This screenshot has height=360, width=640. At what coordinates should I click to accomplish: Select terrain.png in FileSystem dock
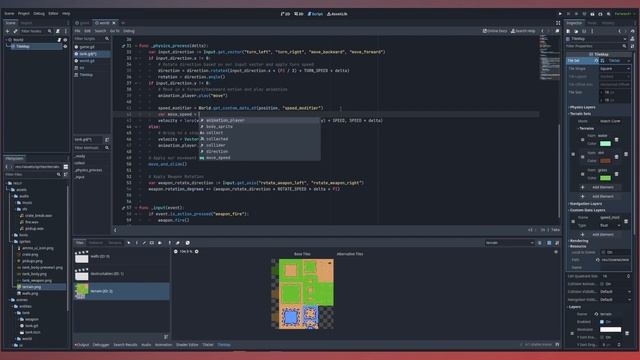click(32, 287)
